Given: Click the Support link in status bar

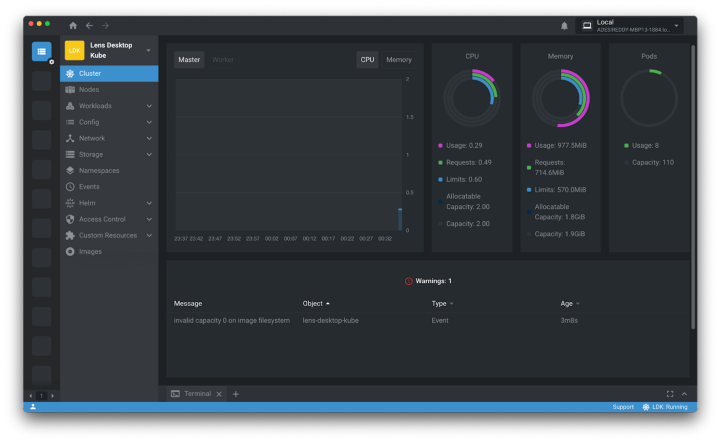Looking at the screenshot, I should click(x=623, y=407).
